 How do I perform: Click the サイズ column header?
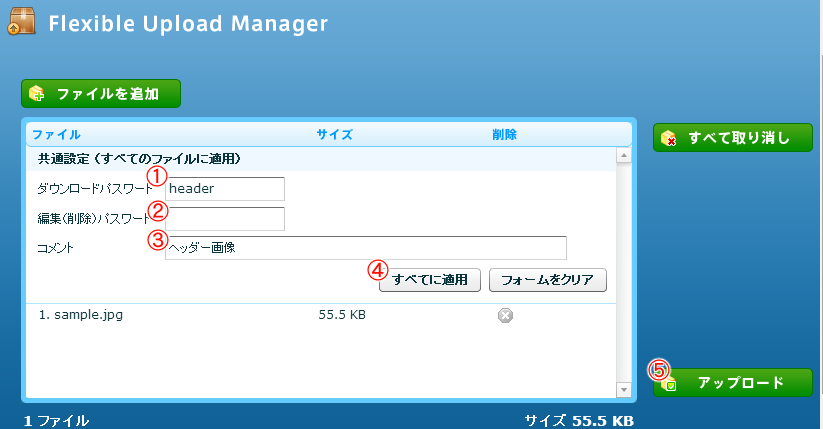point(334,134)
